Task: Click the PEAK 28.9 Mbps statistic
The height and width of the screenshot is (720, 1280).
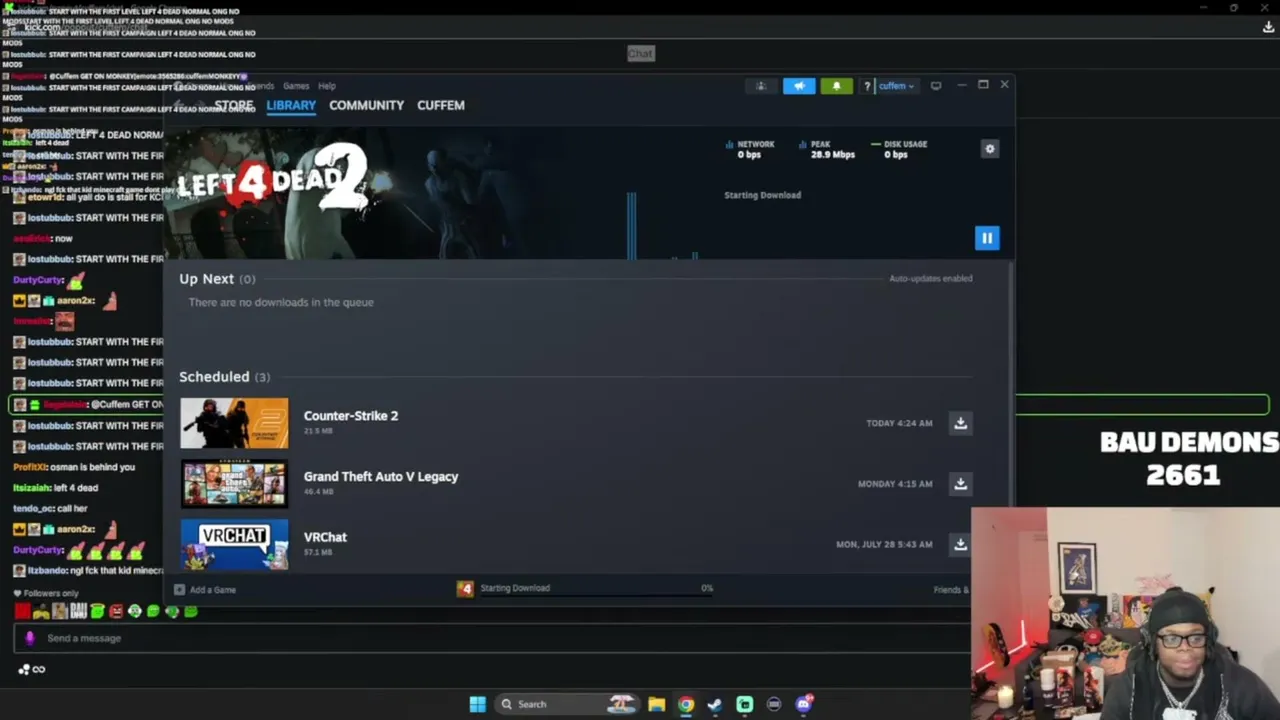Action: (827, 149)
